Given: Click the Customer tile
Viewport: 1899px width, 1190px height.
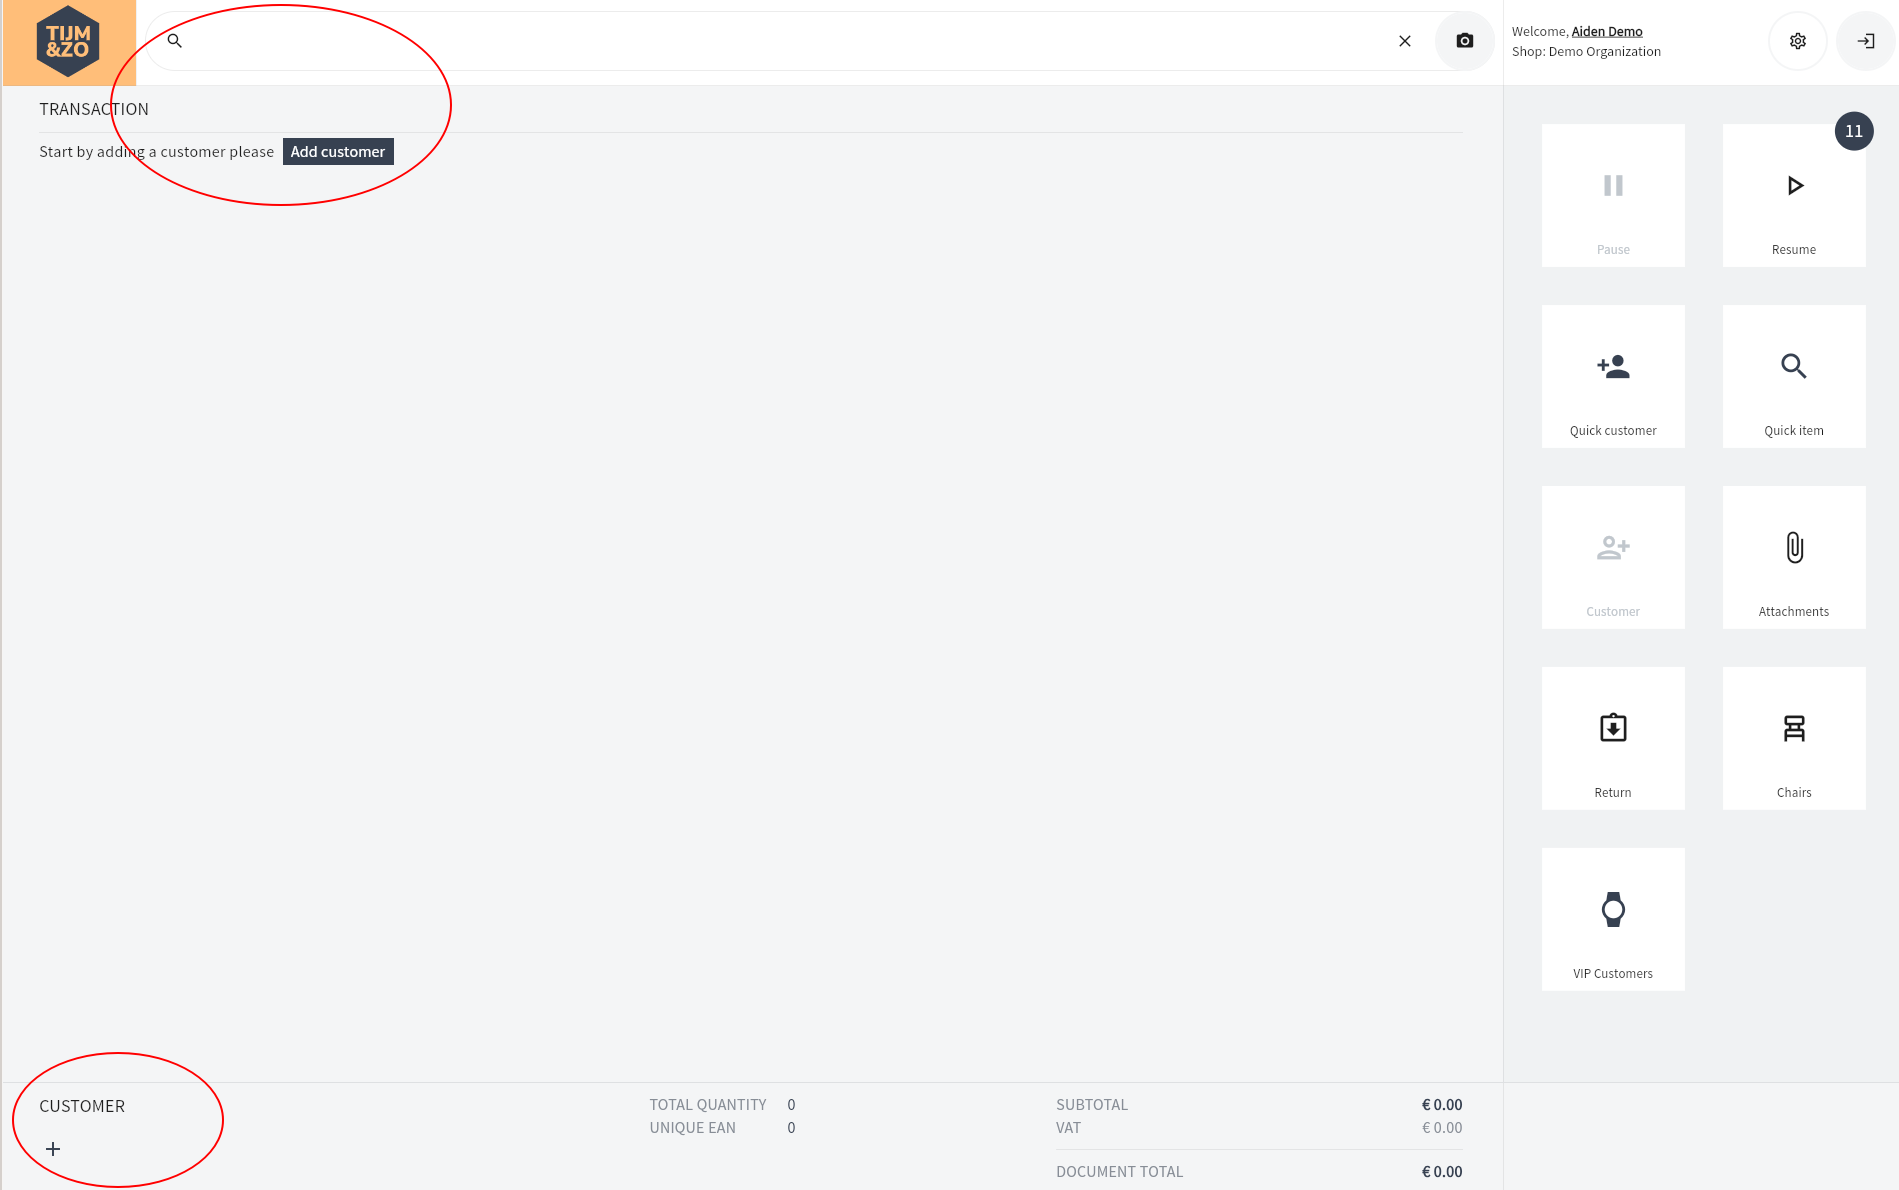Looking at the screenshot, I should point(1613,558).
